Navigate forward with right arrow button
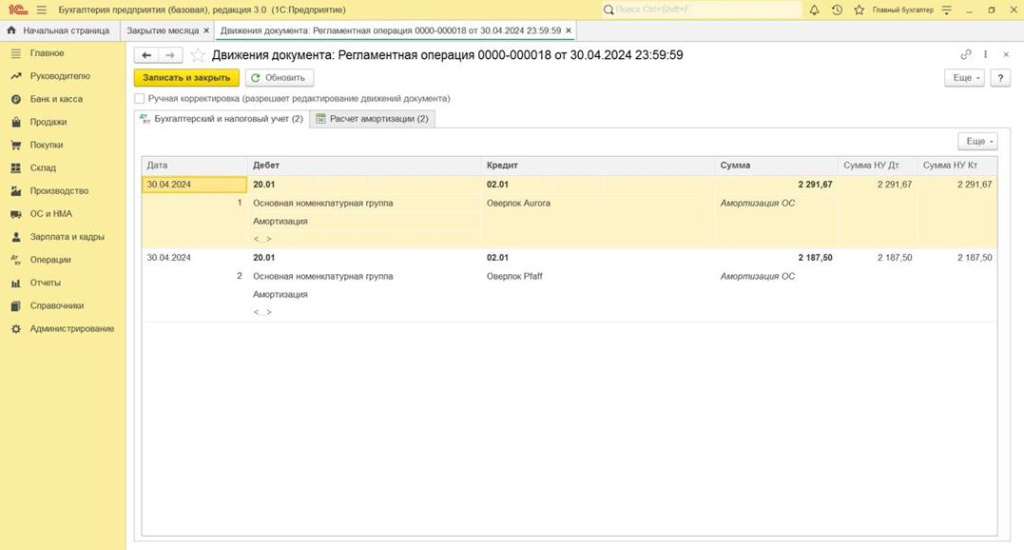Screen dimensions: 1024x550 pyautogui.click(x=171, y=55)
